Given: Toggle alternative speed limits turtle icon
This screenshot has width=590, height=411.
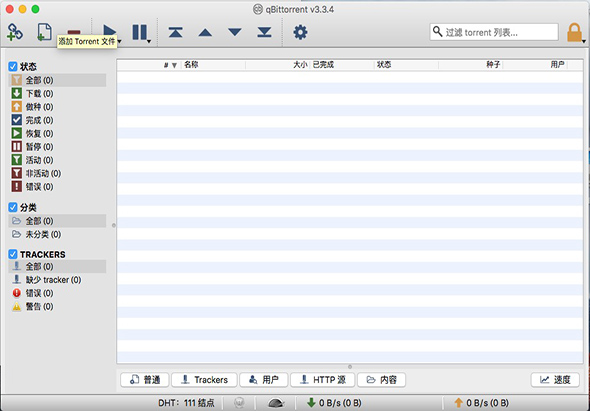Looking at the screenshot, I should click(x=276, y=403).
